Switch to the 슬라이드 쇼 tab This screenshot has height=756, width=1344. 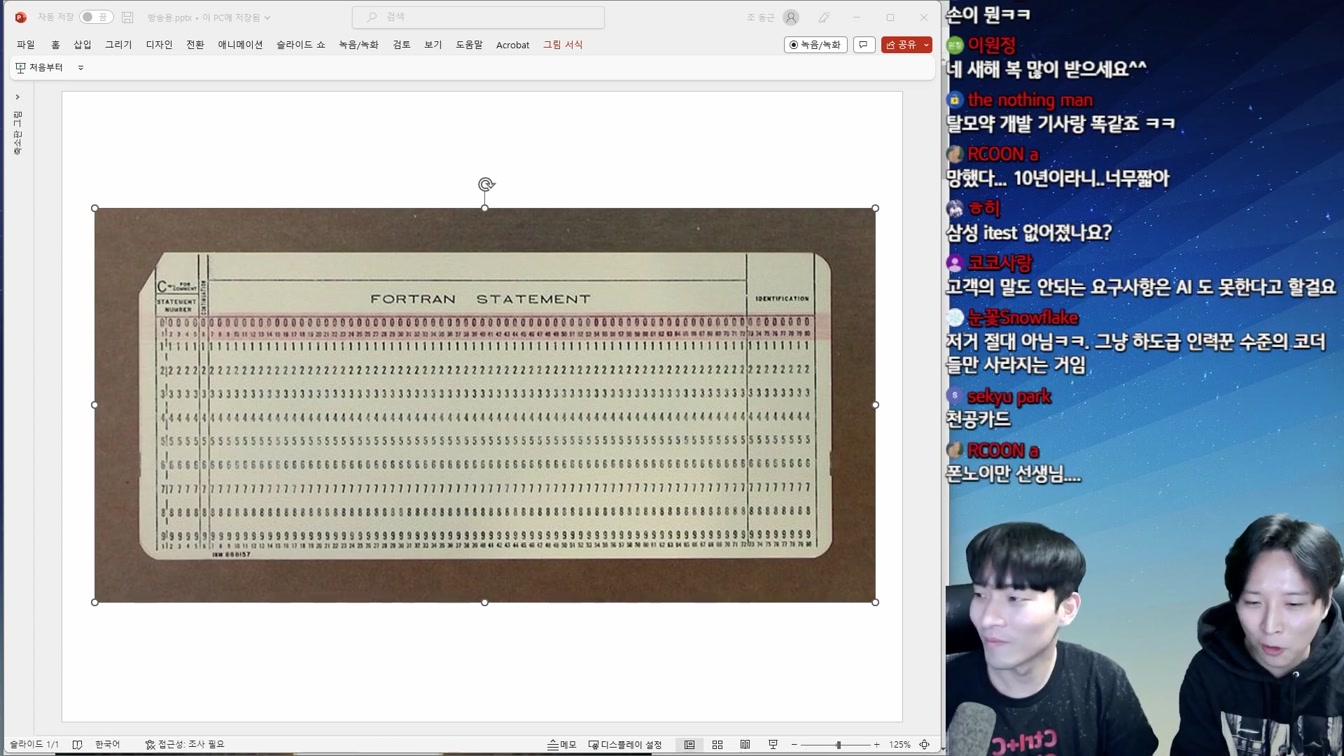[x=301, y=45]
